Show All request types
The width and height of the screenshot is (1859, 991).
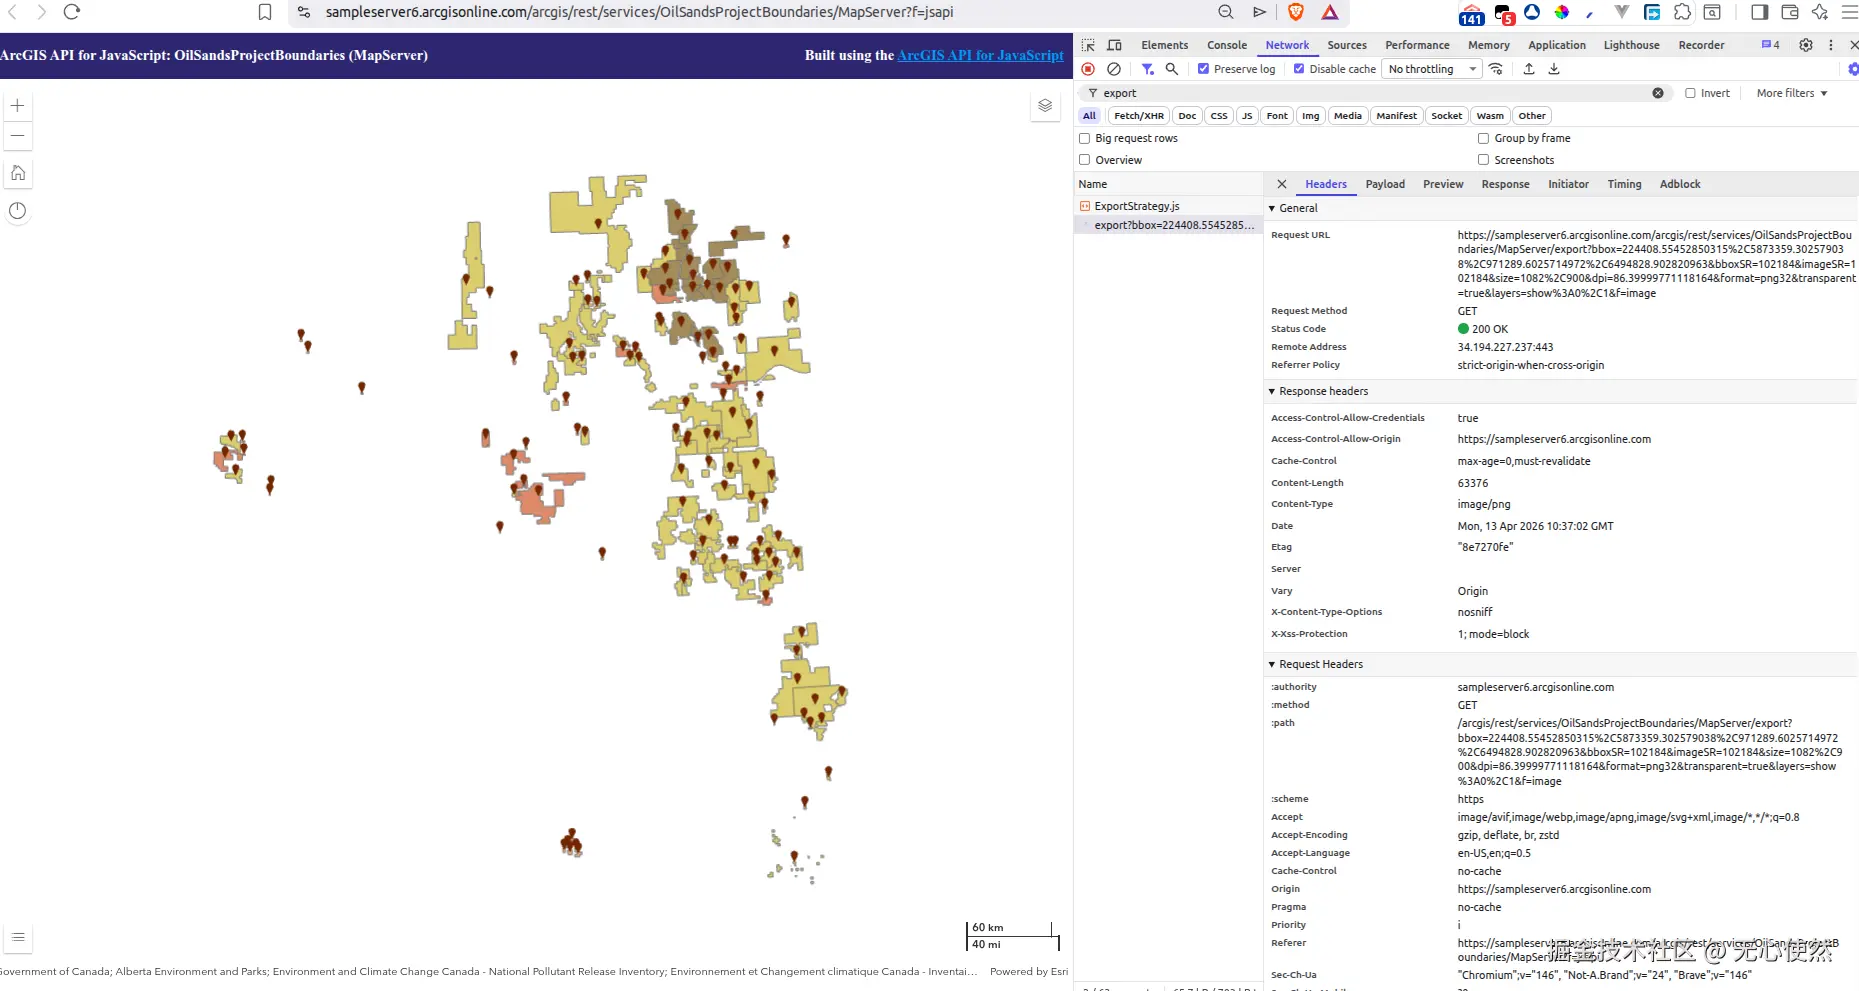pyautogui.click(x=1089, y=116)
